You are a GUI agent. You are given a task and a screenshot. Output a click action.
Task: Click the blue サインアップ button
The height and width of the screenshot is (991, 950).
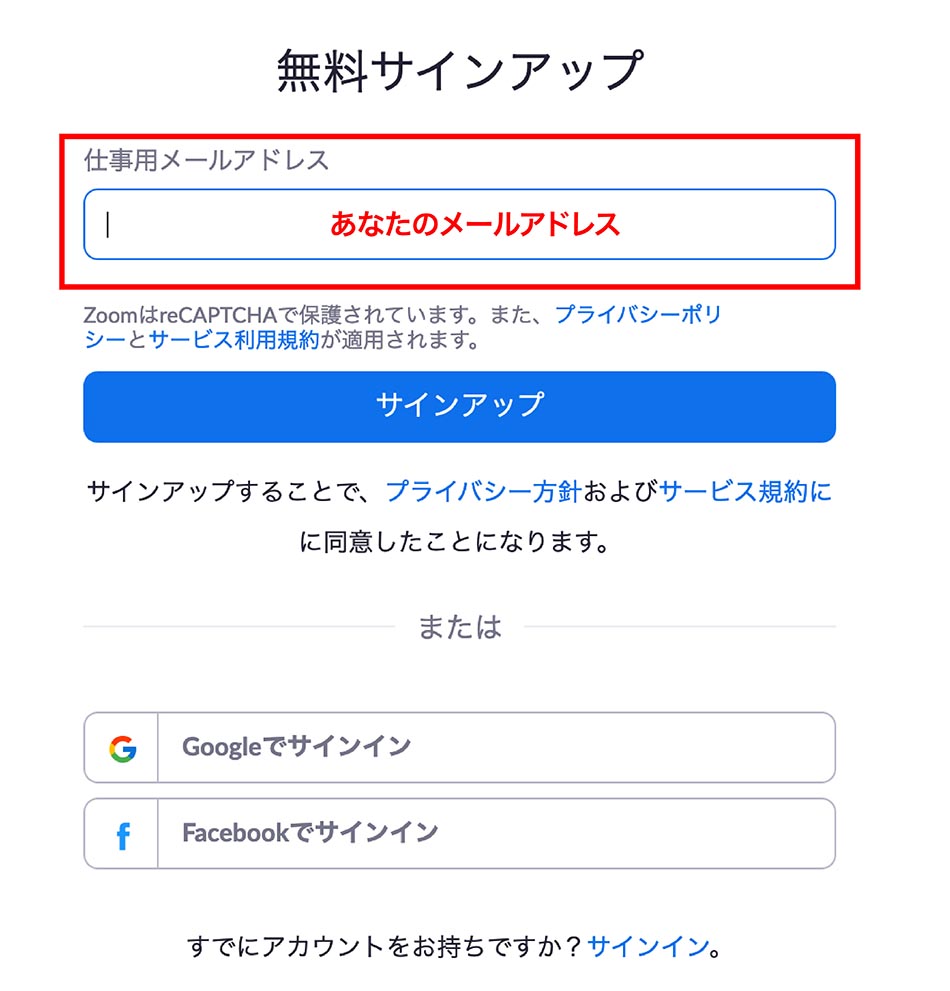pyautogui.click(x=460, y=406)
